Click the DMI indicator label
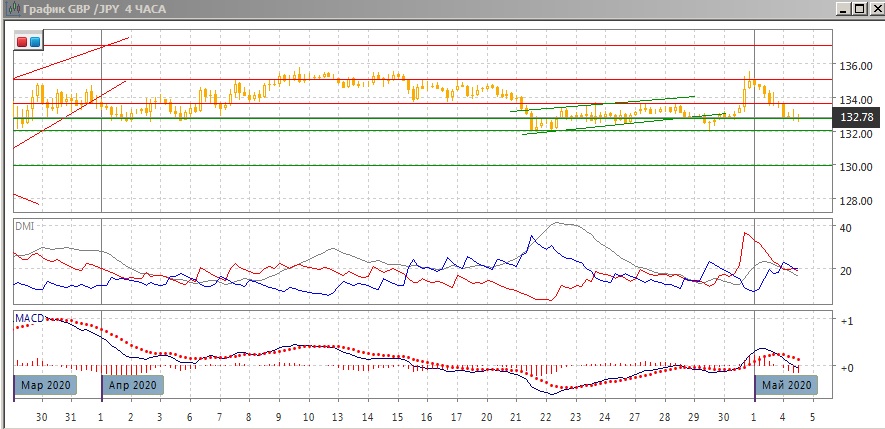Viewport: 885px width, 429px height. click(24, 226)
